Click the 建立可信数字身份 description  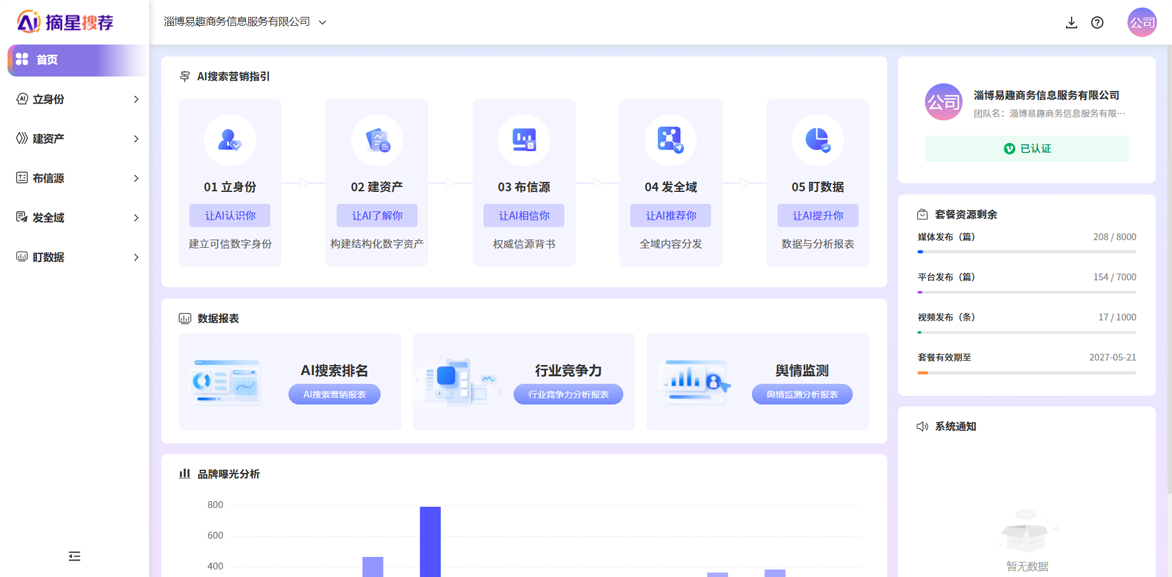pos(229,244)
